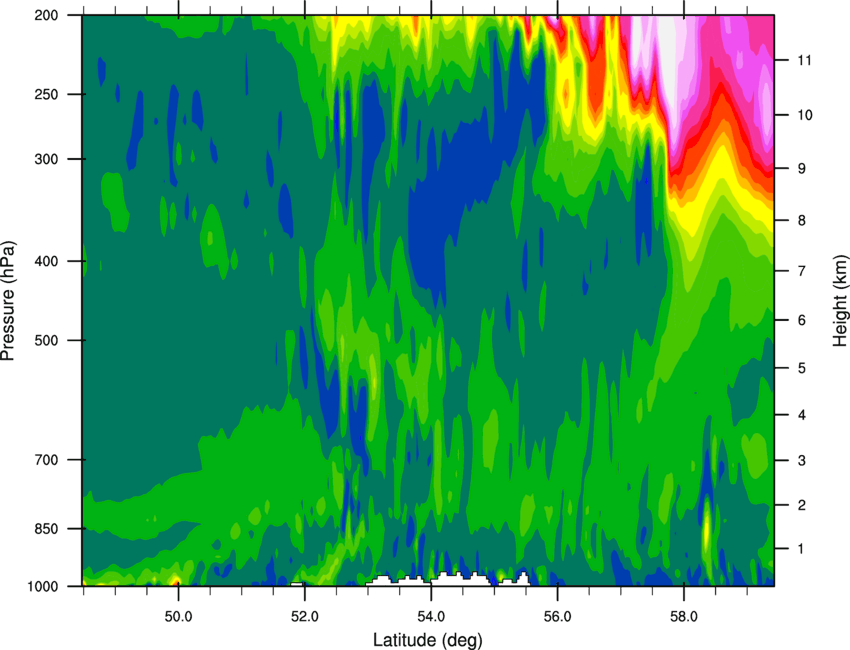
Task: Click the 1 km height label
Action: [x=801, y=549]
